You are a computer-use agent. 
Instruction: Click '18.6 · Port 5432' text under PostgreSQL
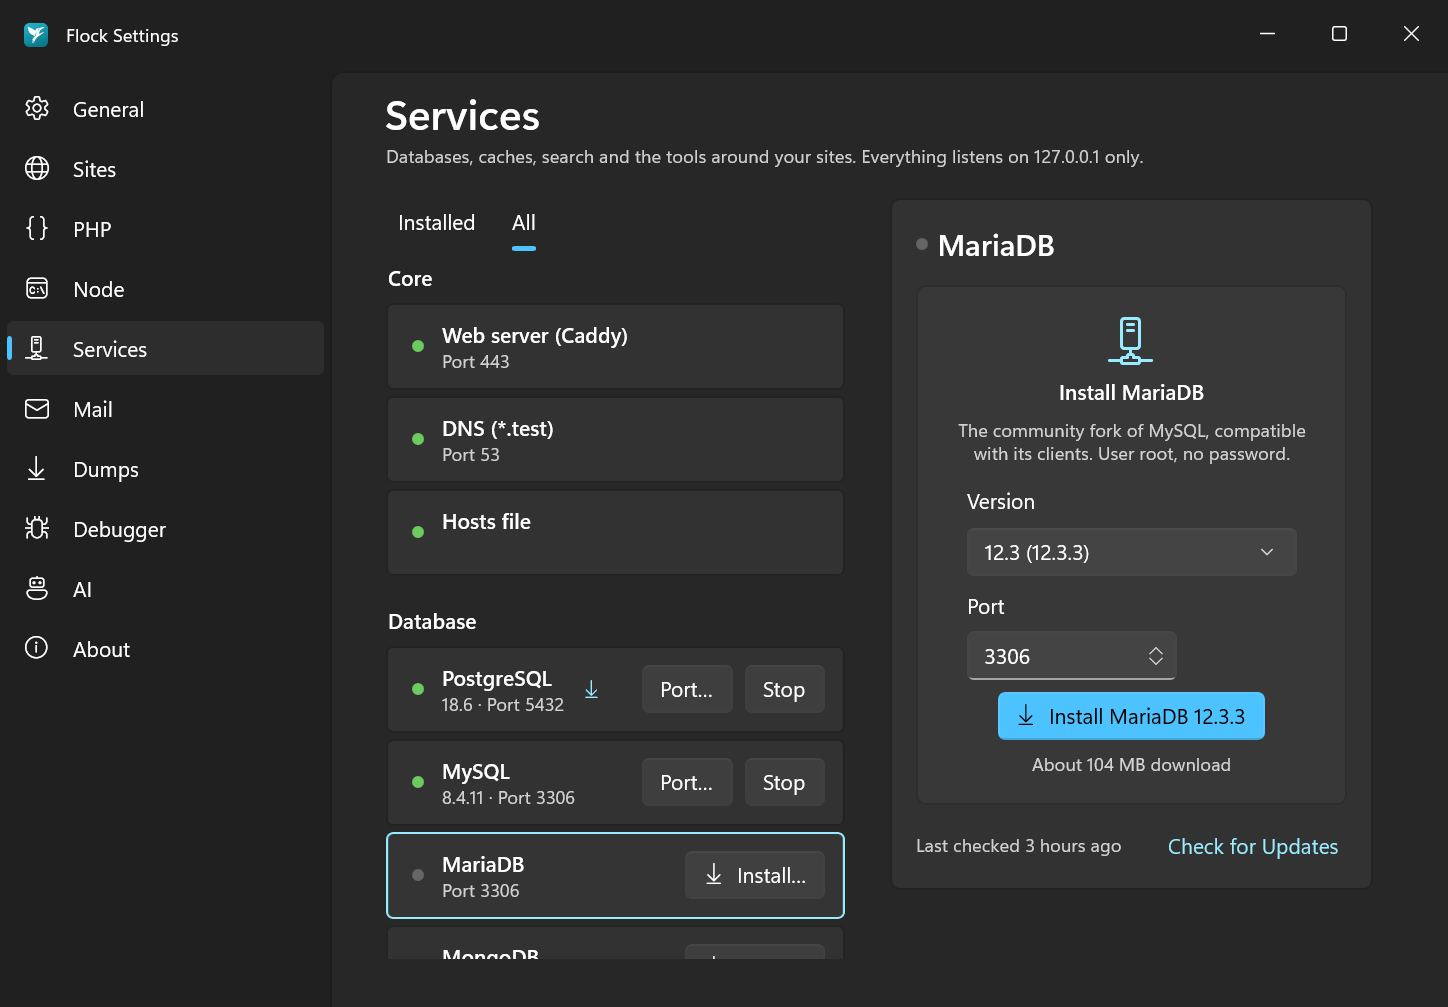coord(503,704)
